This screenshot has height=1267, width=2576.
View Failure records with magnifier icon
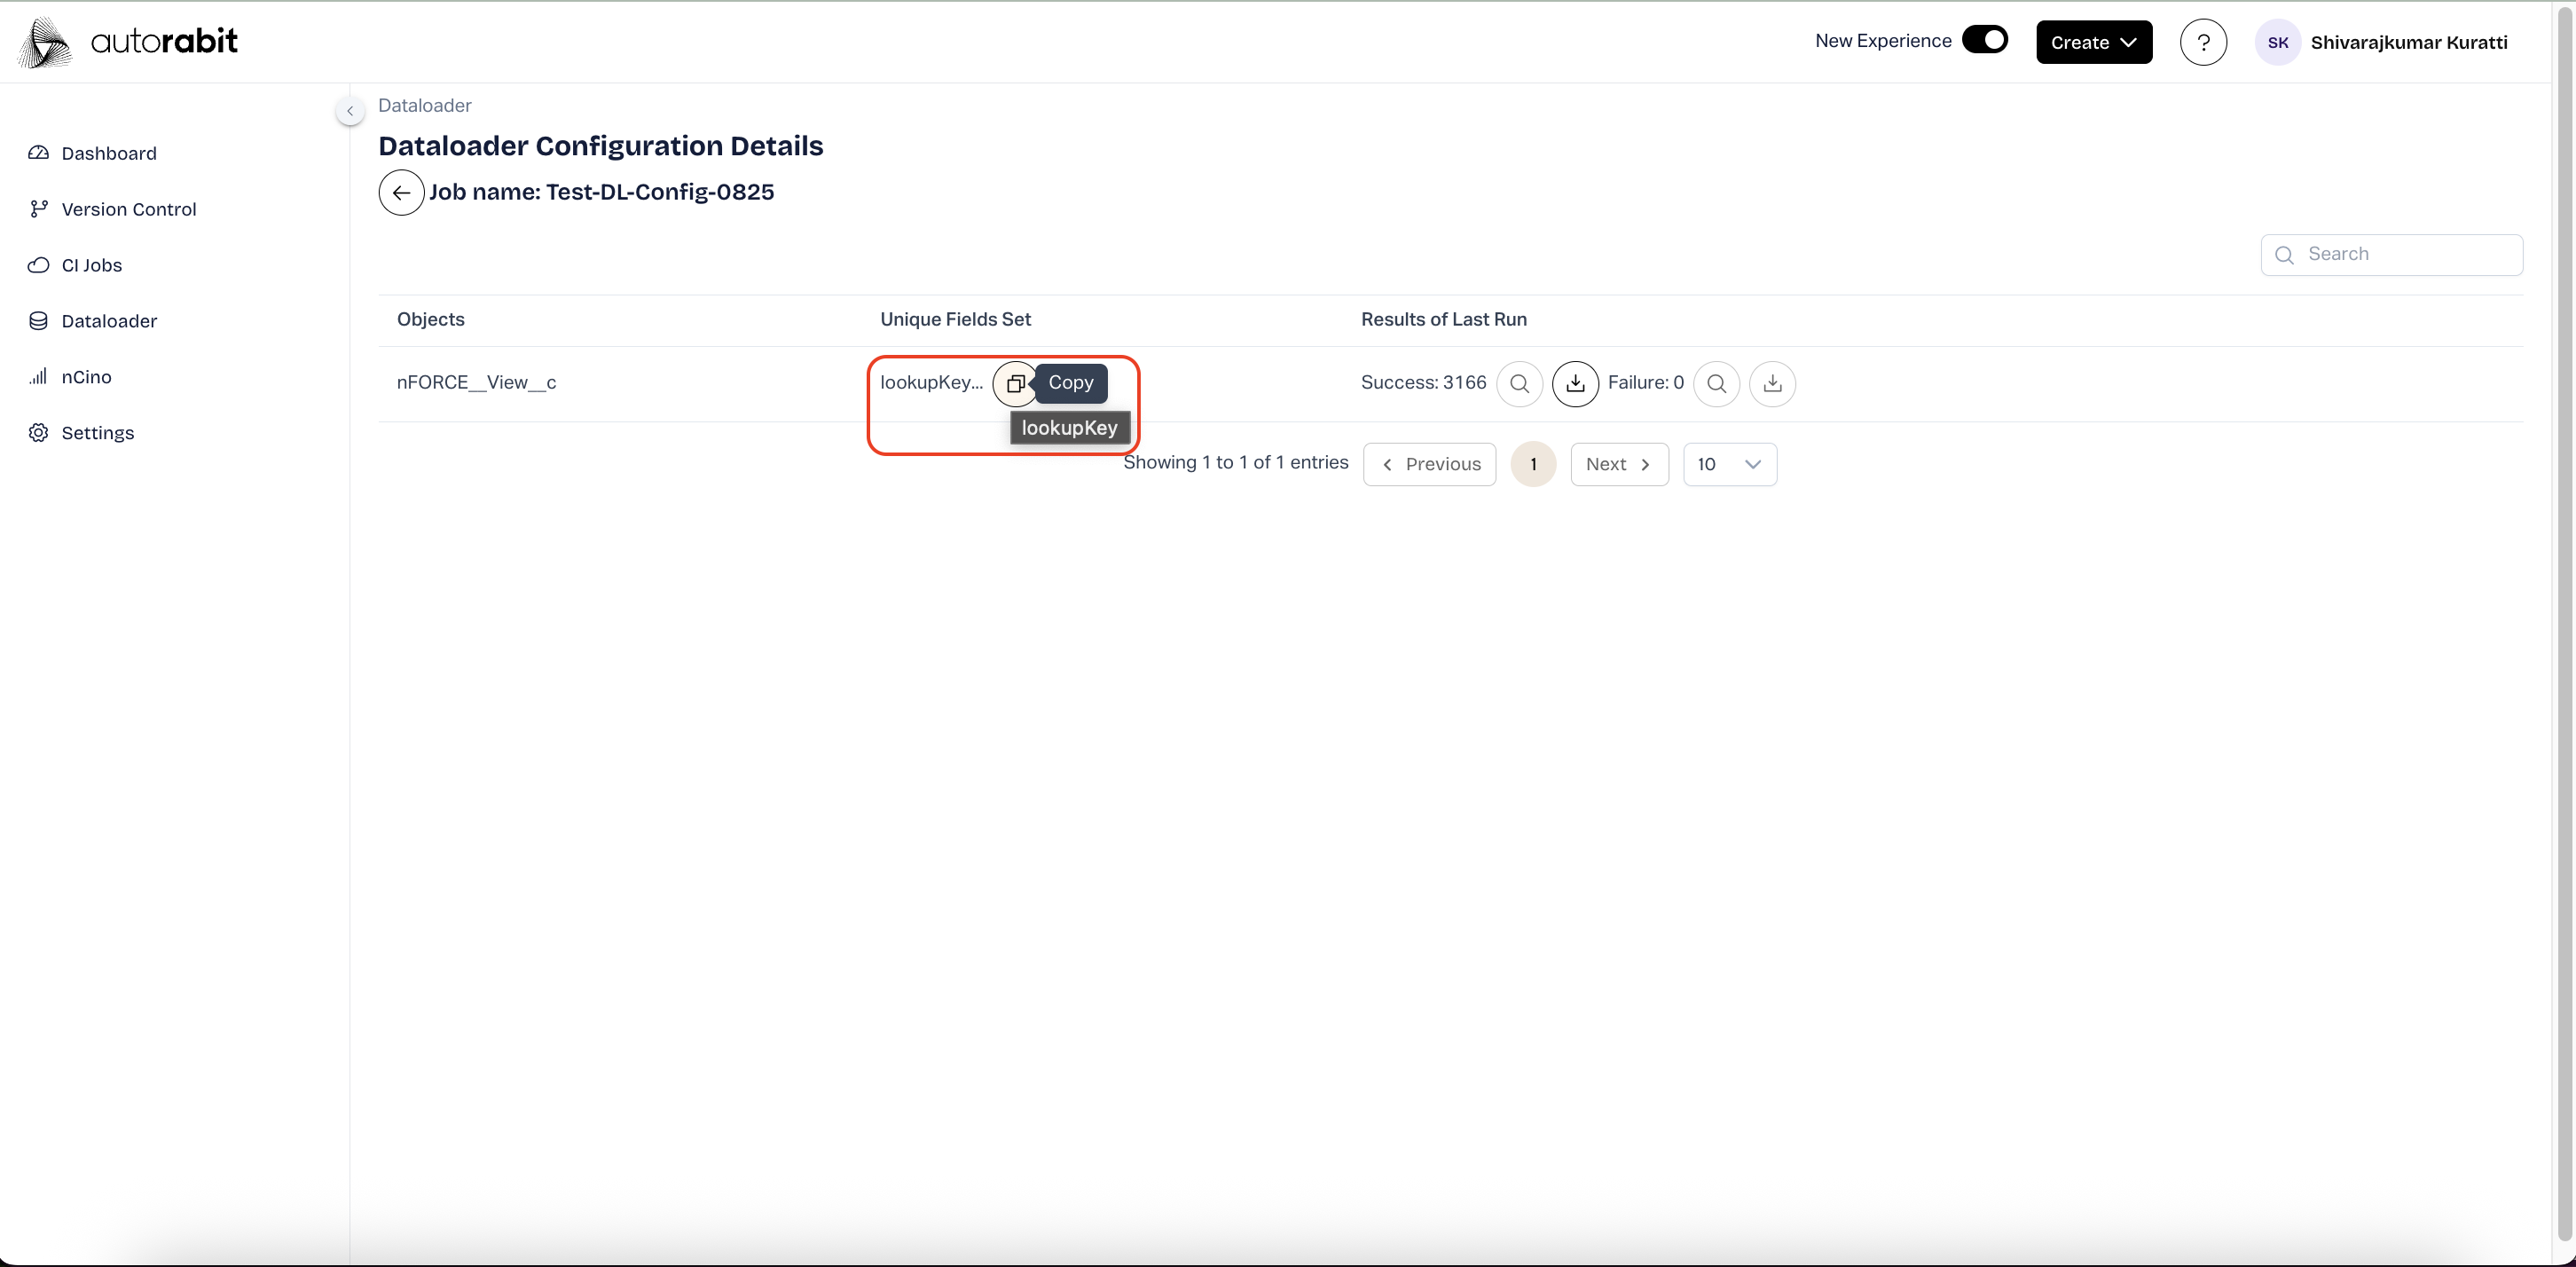click(1716, 384)
